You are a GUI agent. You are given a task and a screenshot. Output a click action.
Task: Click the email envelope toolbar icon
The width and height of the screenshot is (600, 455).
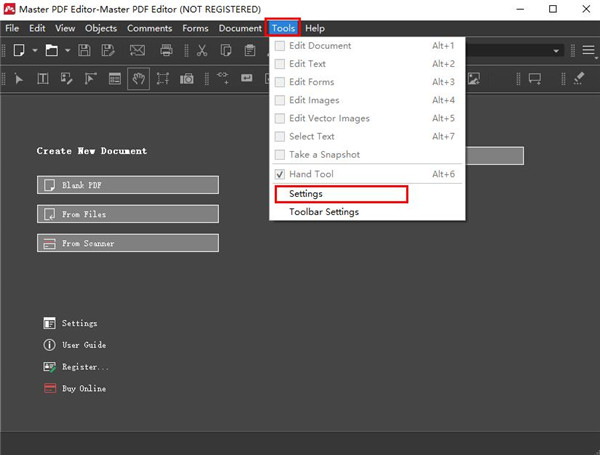click(137, 50)
